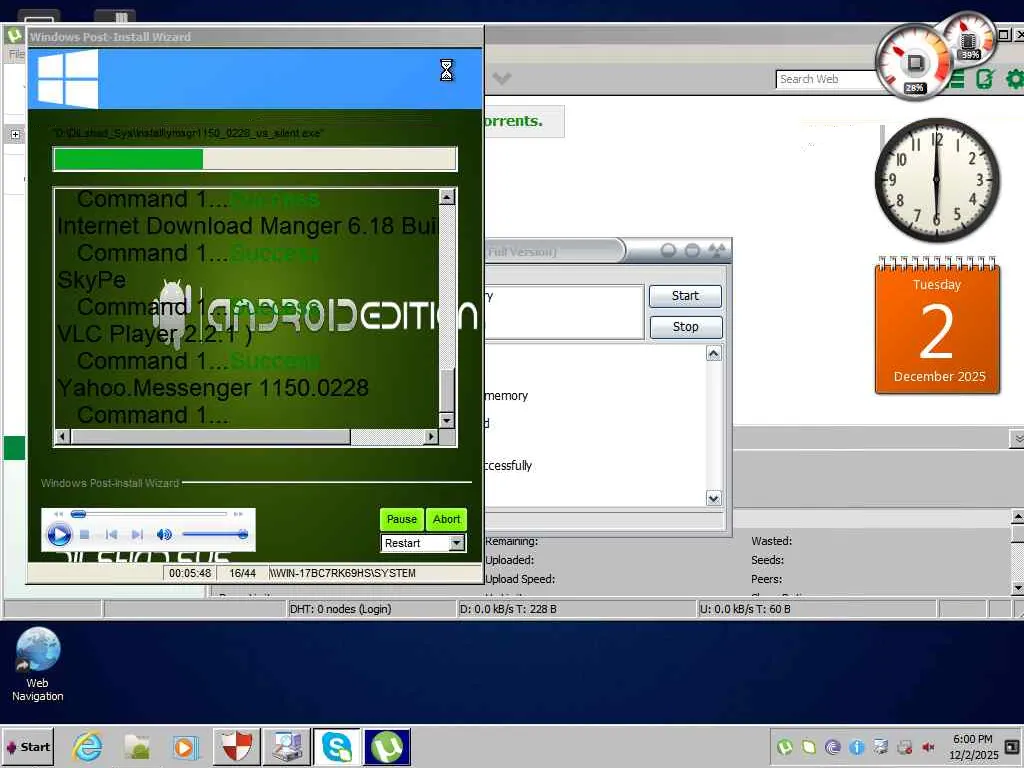Open the Start menu
This screenshot has width=1024, height=768.
click(x=28, y=746)
